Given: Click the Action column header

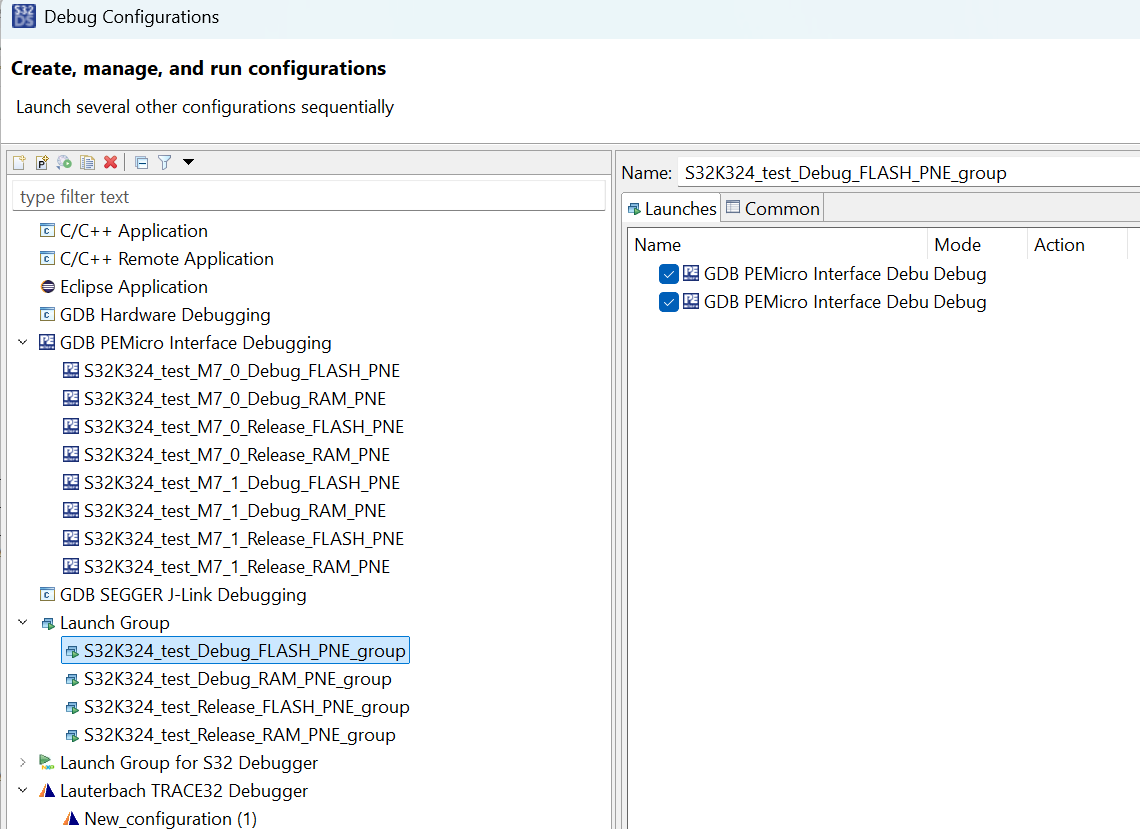Looking at the screenshot, I should coord(1077,245).
